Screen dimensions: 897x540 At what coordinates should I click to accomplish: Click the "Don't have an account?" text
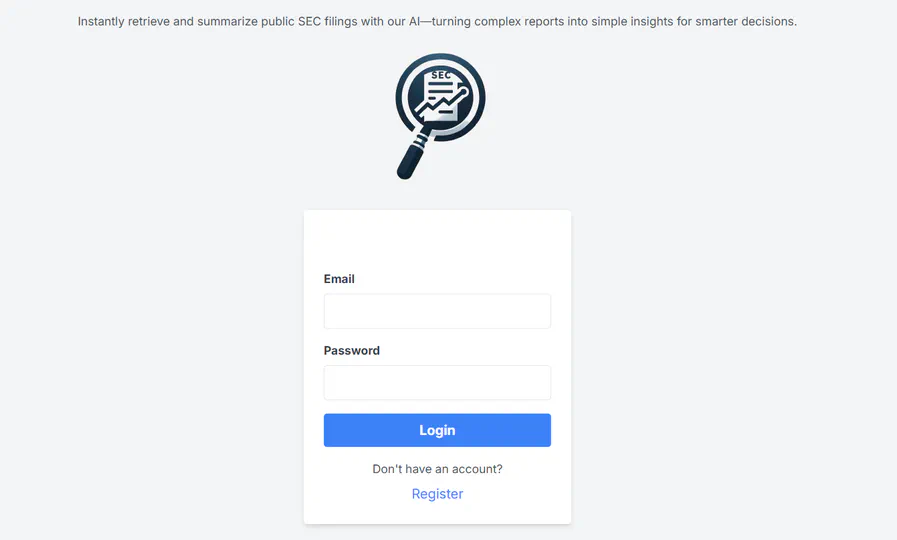tap(437, 469)
